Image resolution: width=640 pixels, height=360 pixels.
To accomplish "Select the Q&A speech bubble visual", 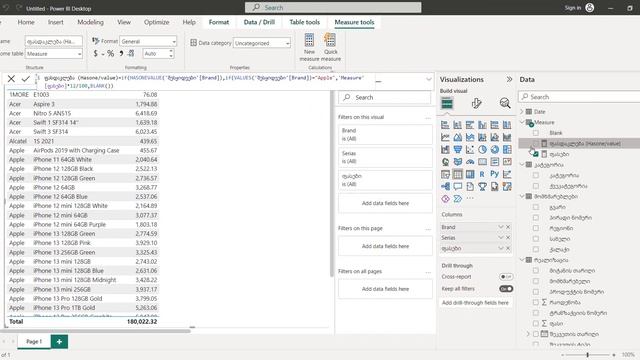I will [458, 187].
